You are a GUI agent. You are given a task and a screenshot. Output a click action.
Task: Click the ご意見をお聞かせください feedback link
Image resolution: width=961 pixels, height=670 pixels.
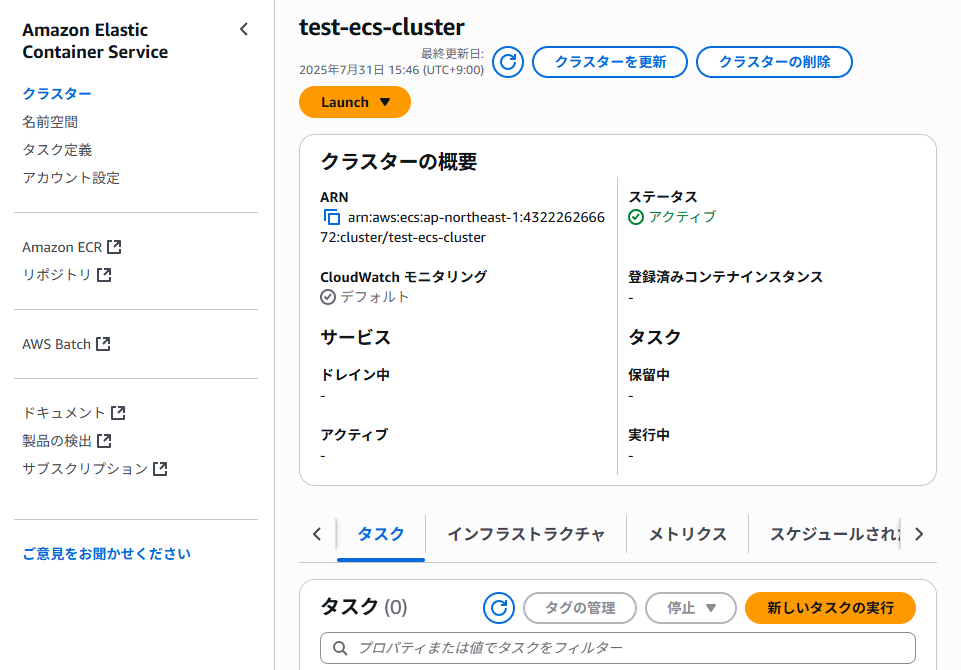[x=107, y=554]
